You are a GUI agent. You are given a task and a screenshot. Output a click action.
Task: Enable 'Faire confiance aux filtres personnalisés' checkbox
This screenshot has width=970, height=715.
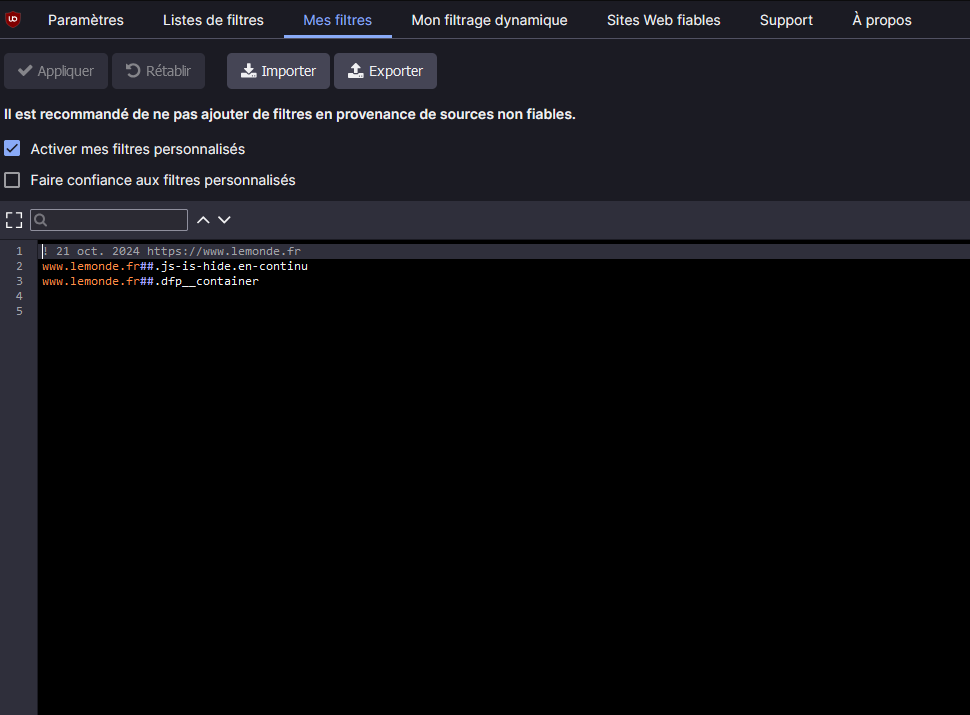12,180
